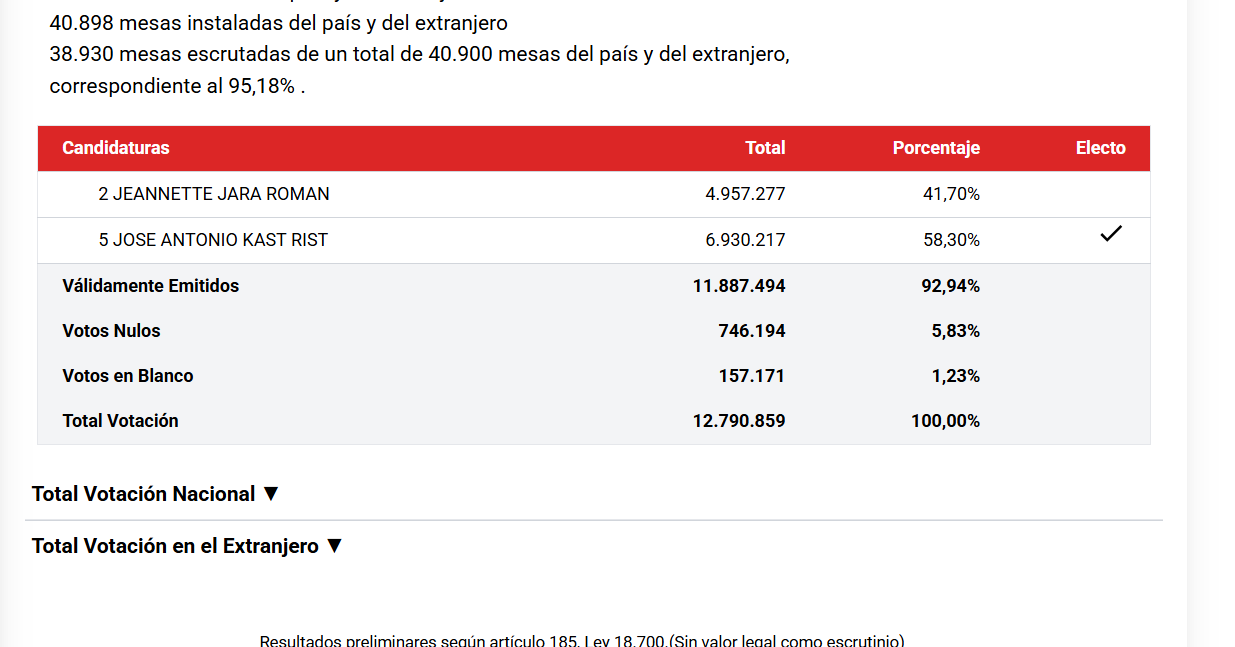Select the Jose Antonio Kast Rist name

[213, 240]
